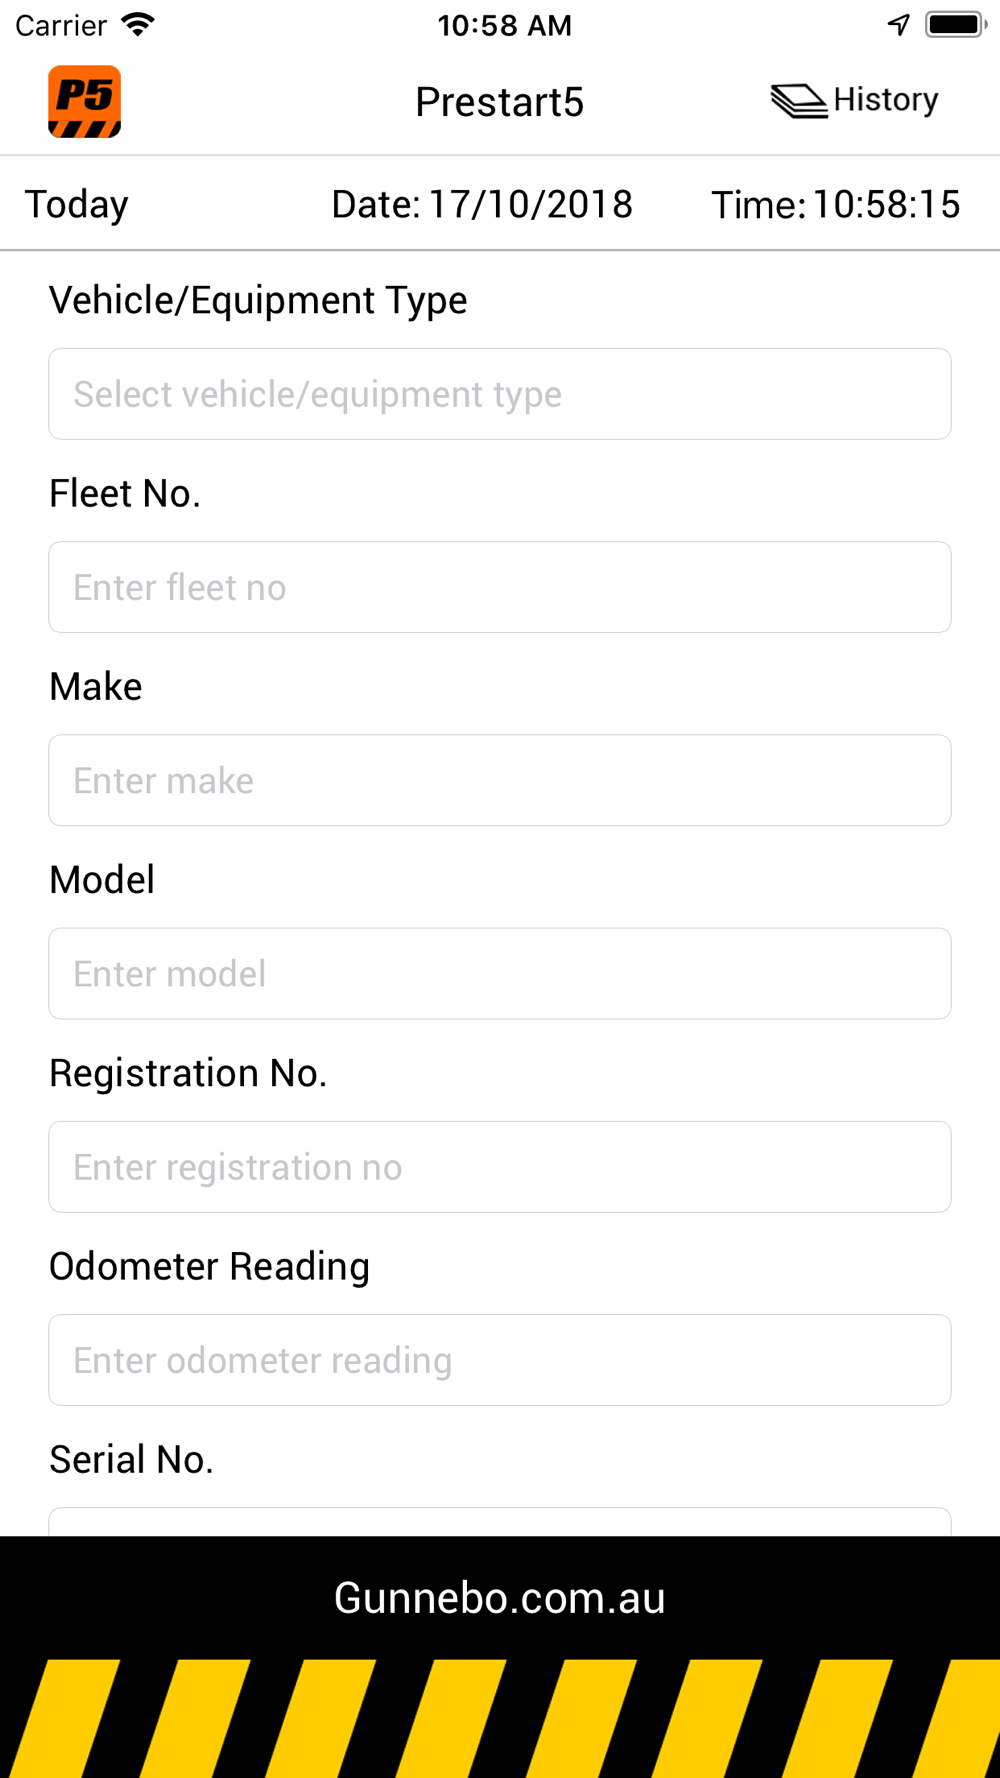Focus the registration number input

(x=500, y=1167)
